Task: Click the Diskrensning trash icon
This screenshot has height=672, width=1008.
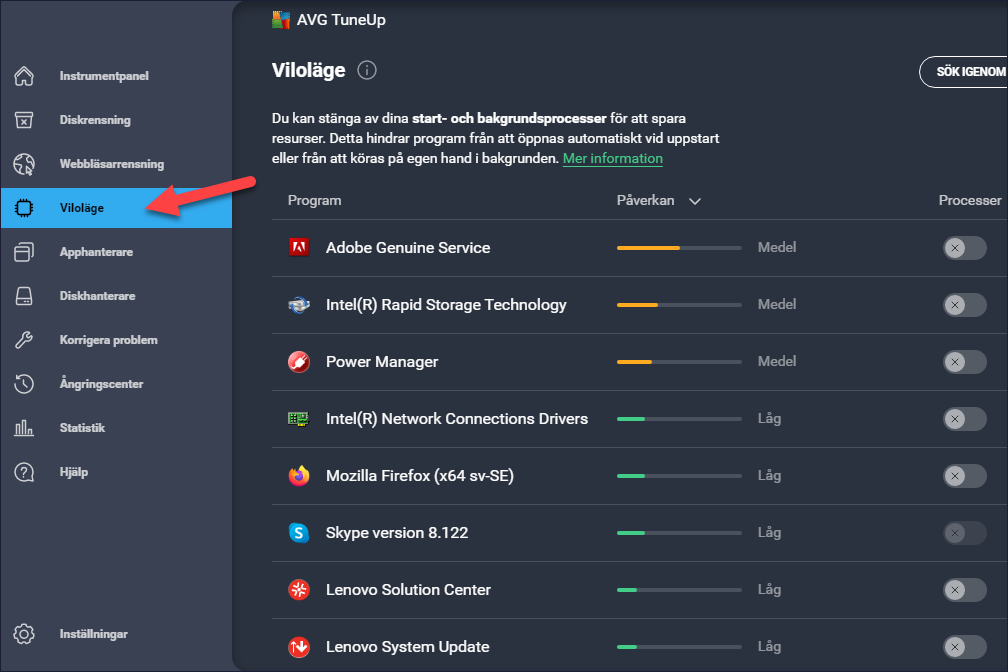Action: [24, 120]
